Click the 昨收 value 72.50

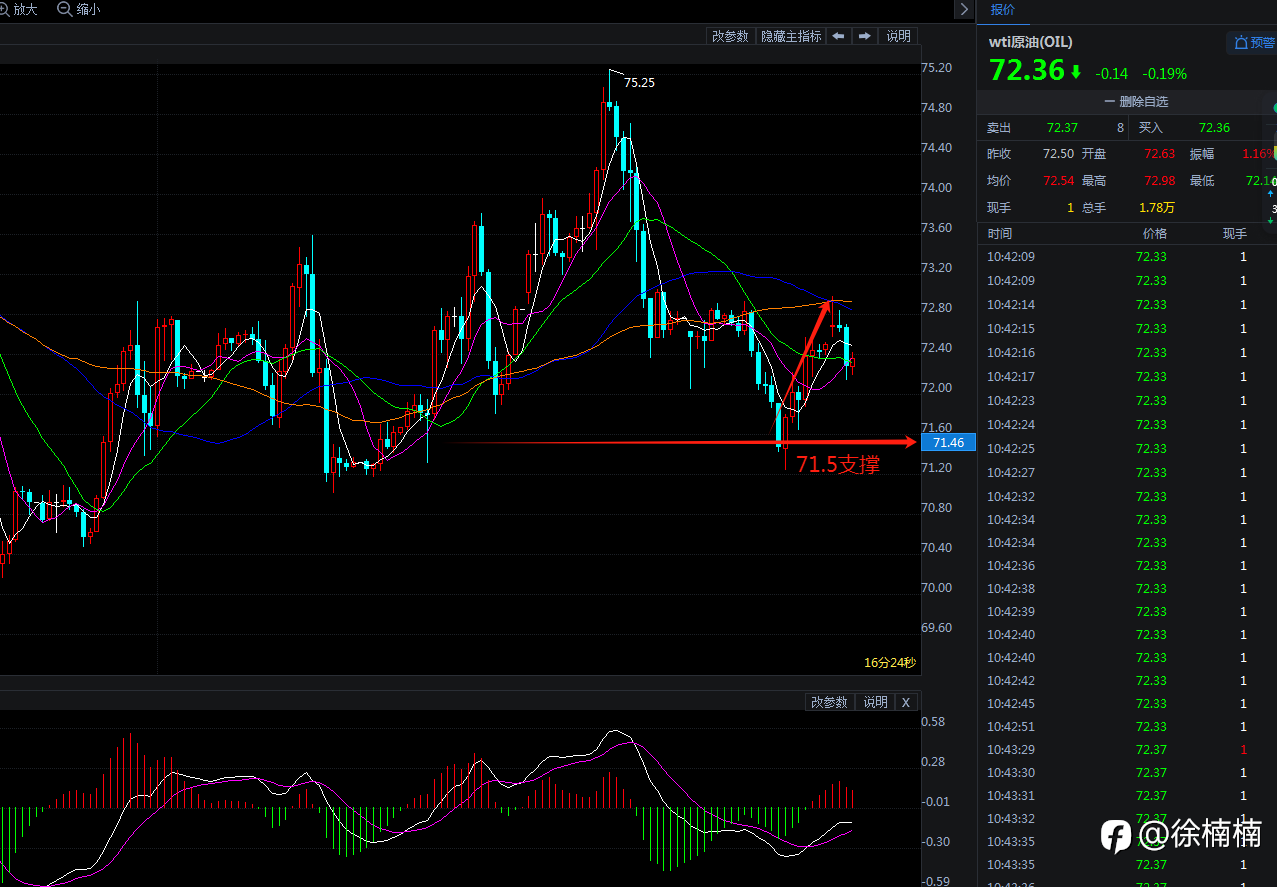1058,154
